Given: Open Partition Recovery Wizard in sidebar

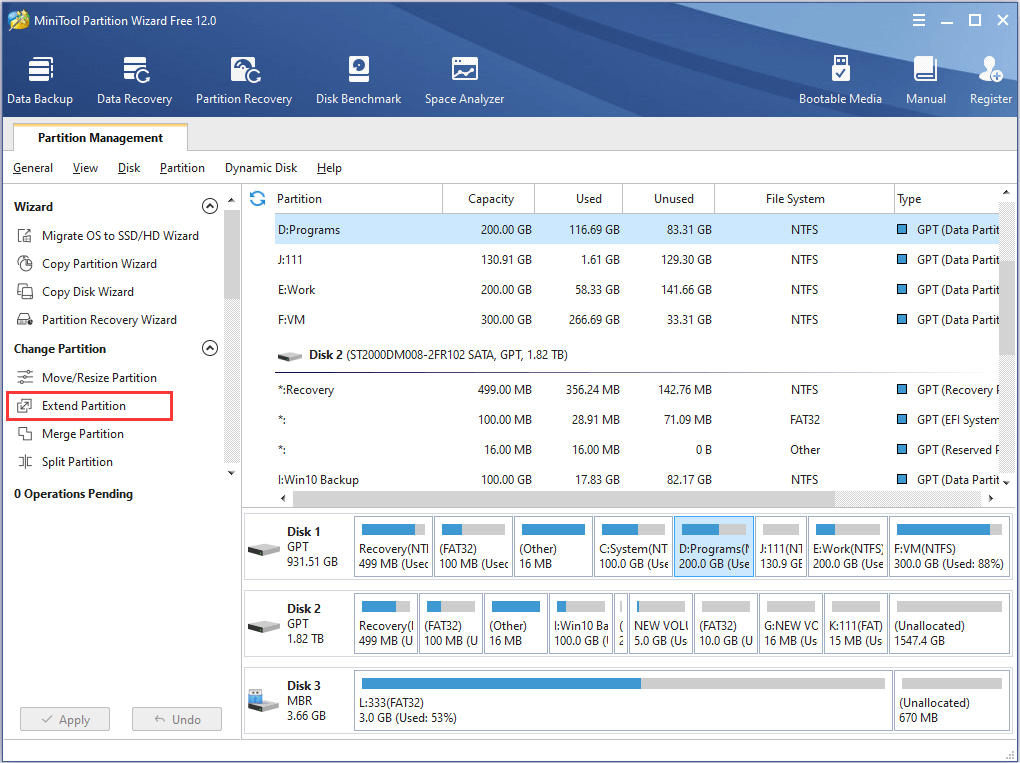Looking at the screenshot, I should (x=97, y=319).
